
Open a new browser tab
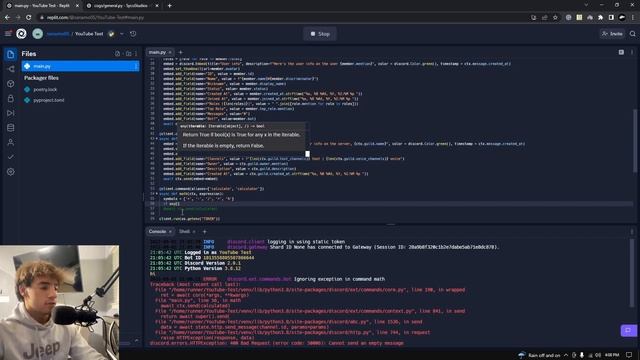point(169,6)
